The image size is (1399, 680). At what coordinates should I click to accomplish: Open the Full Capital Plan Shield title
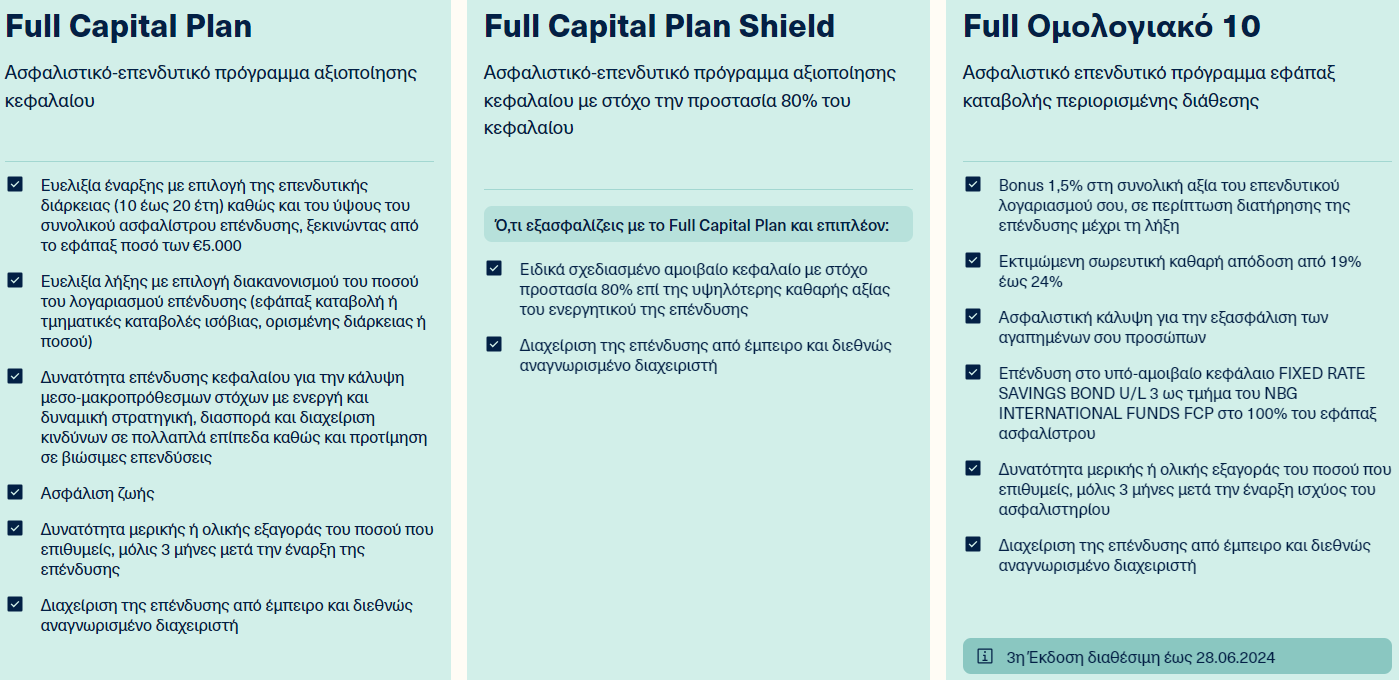(x=659, y=27)
